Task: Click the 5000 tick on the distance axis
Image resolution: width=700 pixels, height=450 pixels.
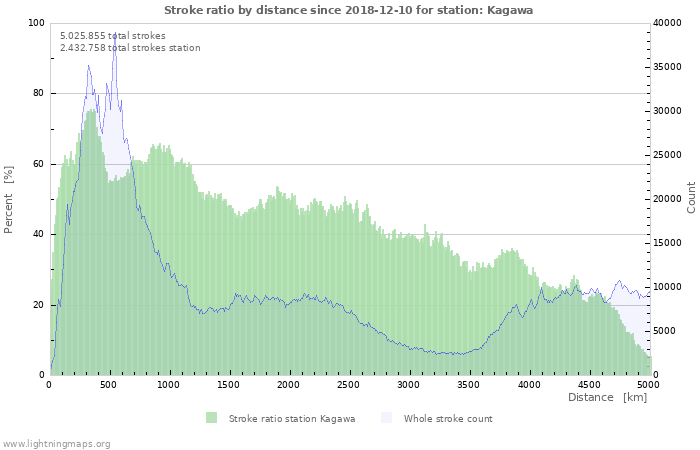Action: [x=648, y=384]
